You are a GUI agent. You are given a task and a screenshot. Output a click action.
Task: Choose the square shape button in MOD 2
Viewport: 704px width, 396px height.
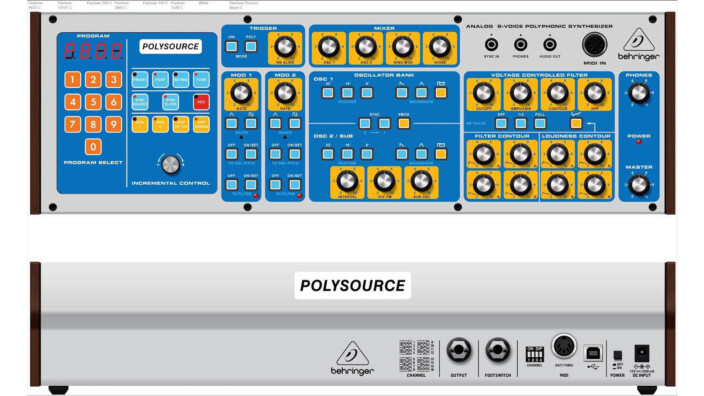[295, 123]
